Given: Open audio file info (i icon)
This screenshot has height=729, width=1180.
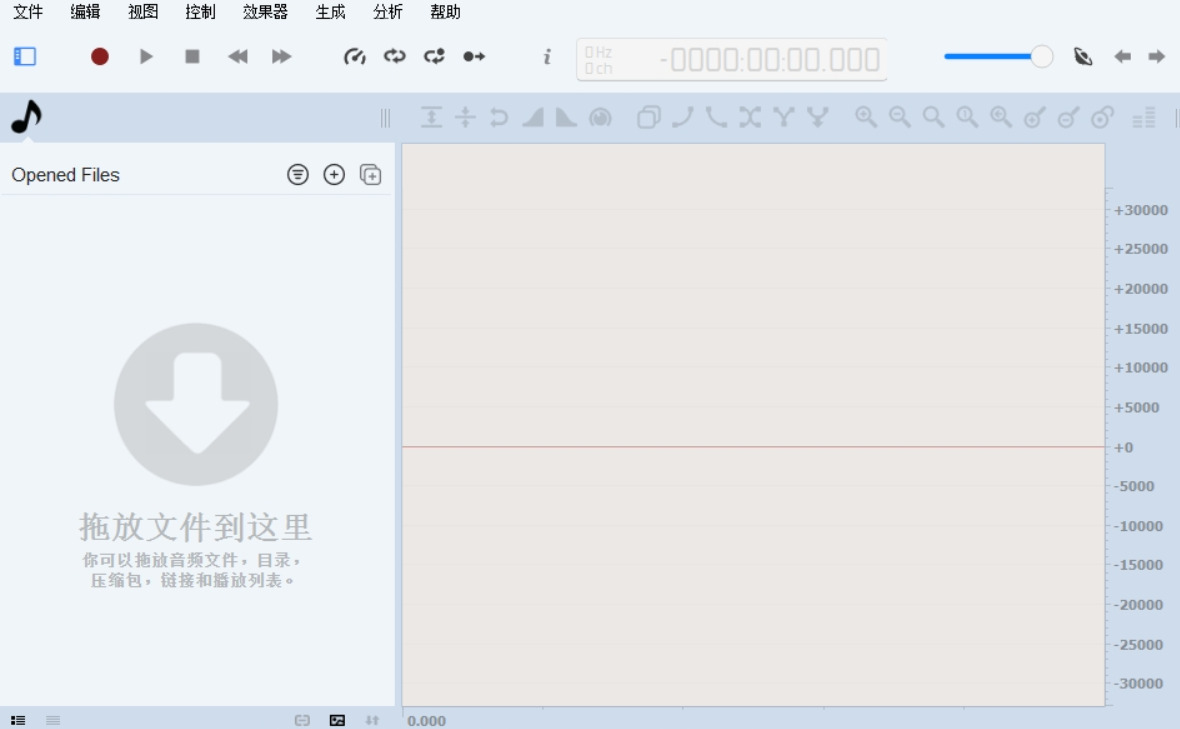Looking at the screenshot, I should (547, 56).
